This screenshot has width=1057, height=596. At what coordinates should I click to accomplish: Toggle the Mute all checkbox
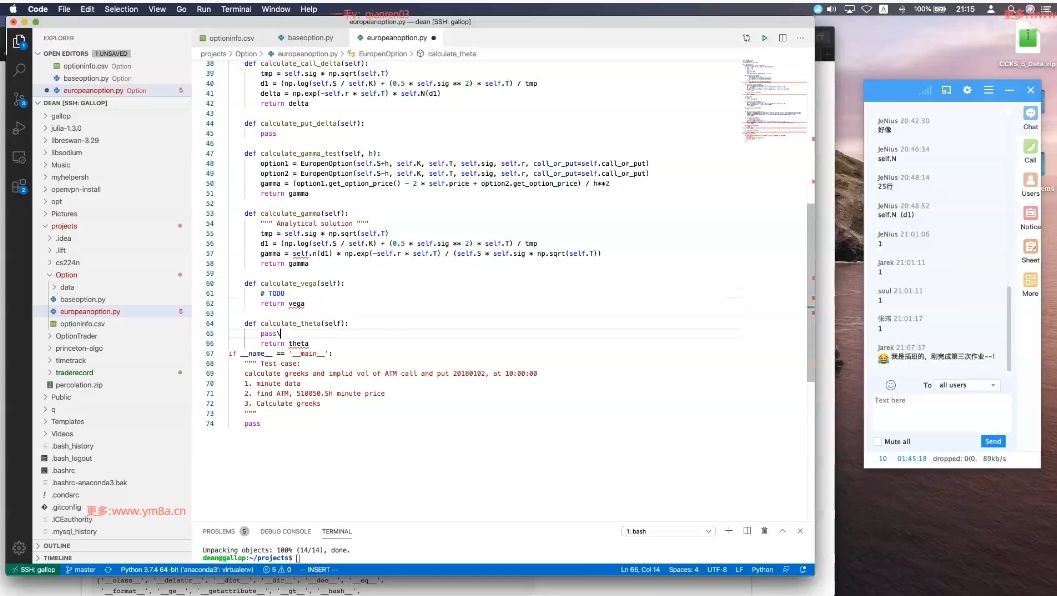pyautogui.click(x=878, y=442)
